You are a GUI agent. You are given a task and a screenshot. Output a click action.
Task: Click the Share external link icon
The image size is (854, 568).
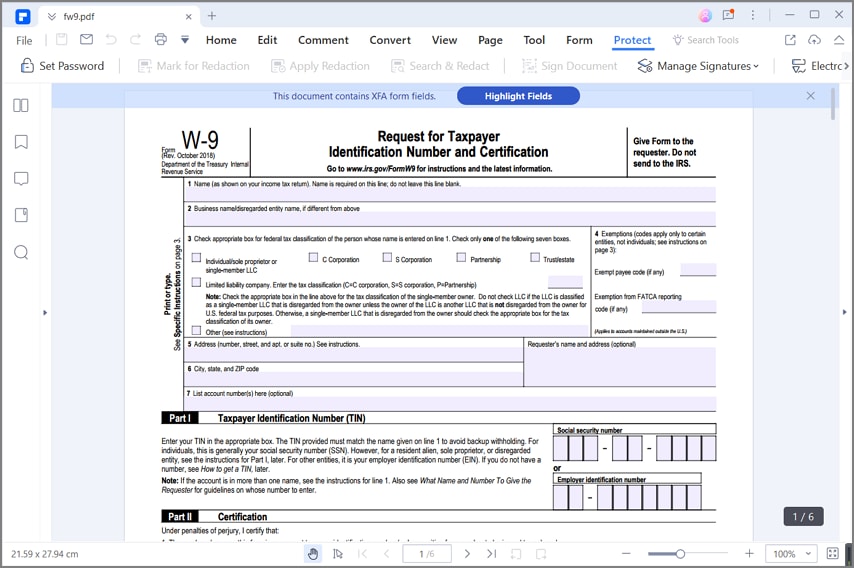click(x=790, y=39)
